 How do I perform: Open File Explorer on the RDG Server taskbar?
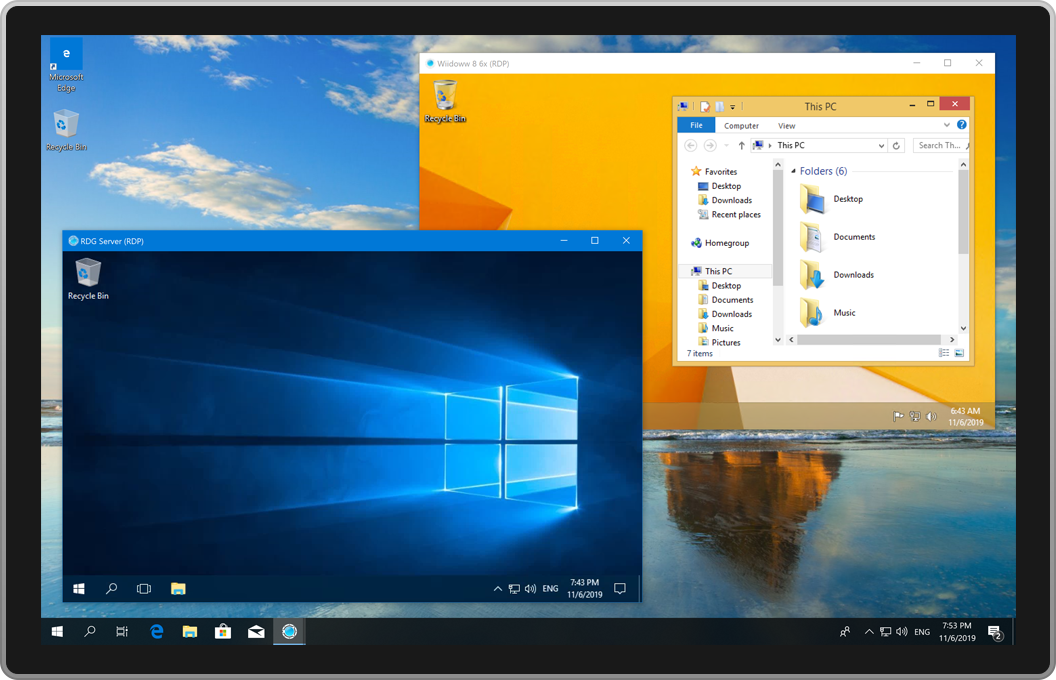(177, 588)
